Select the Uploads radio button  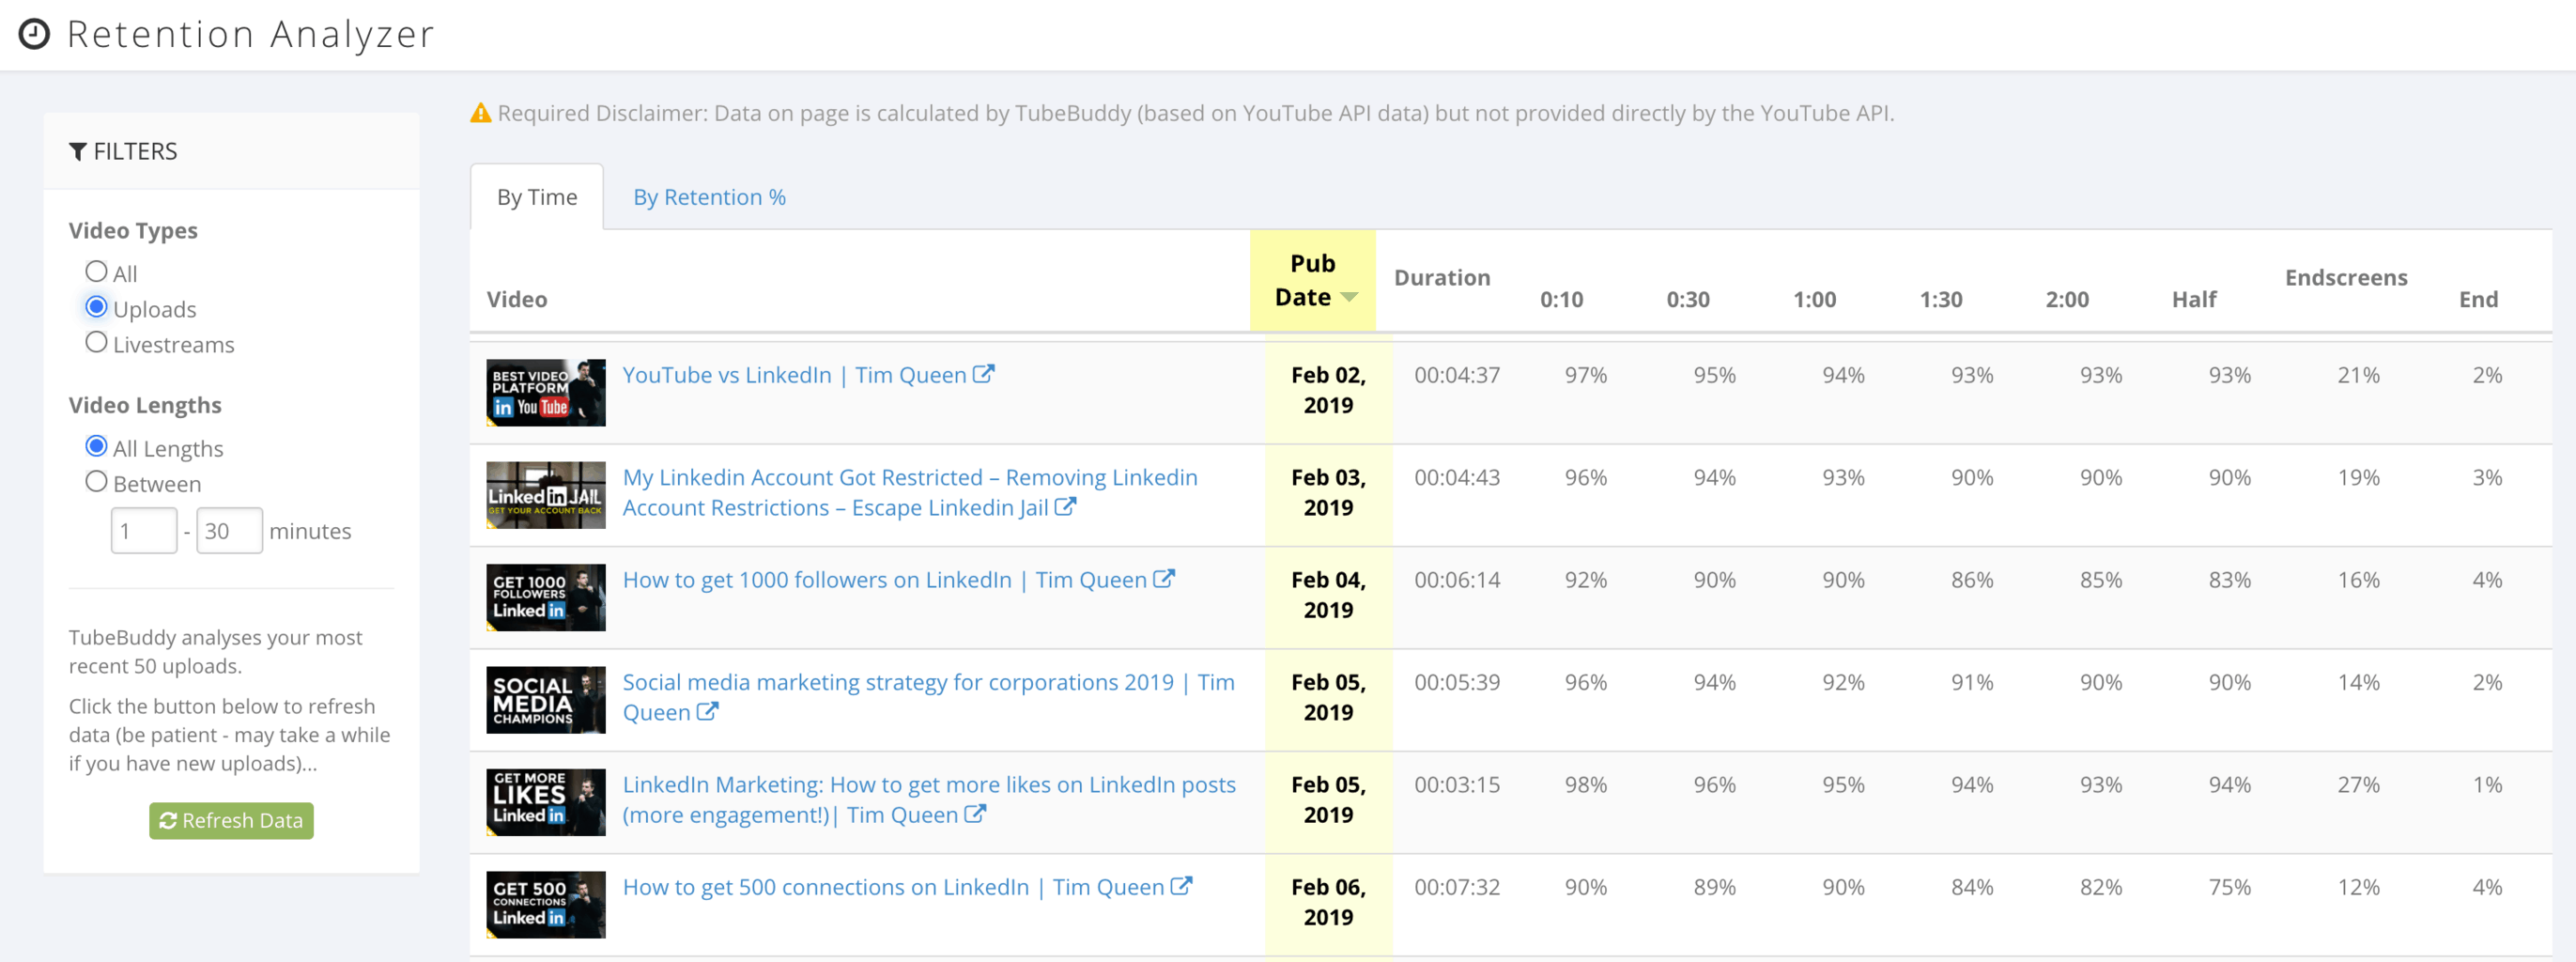tap(96, 307)
